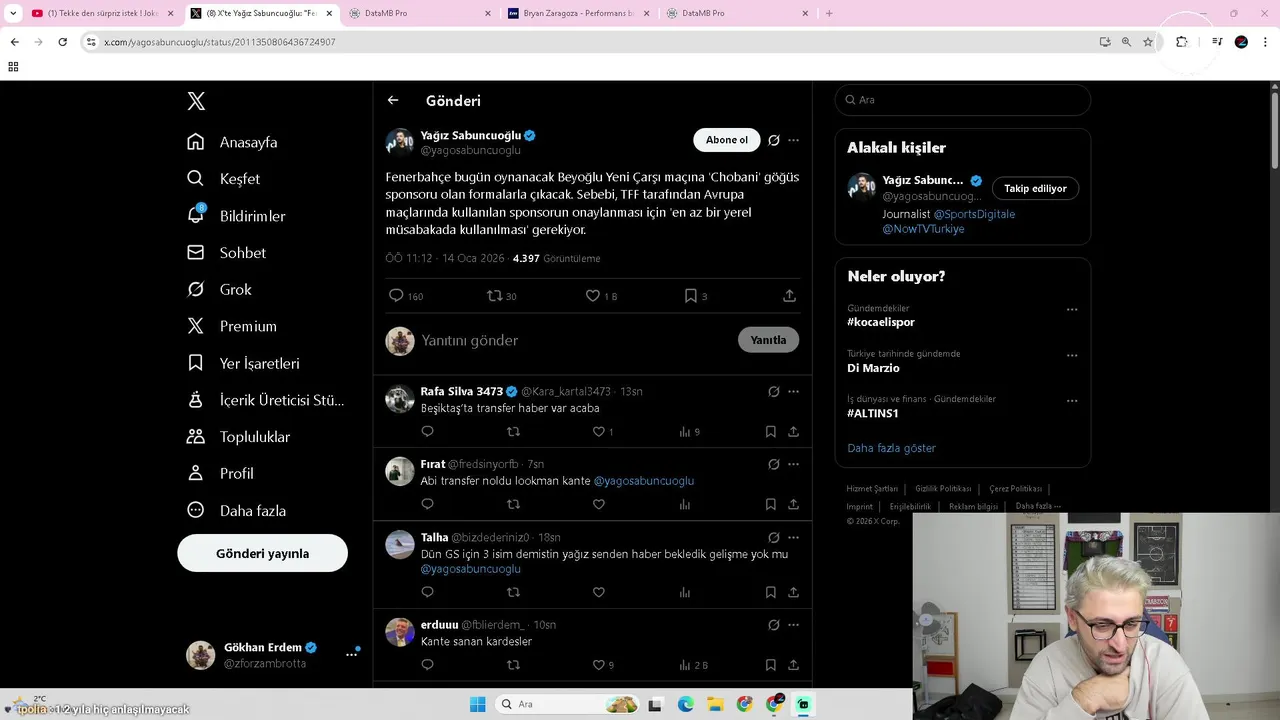View analytics of Rafa Silva 3473's reply
The width and height of the screenshot is (1280, 720).
(689, 432)
